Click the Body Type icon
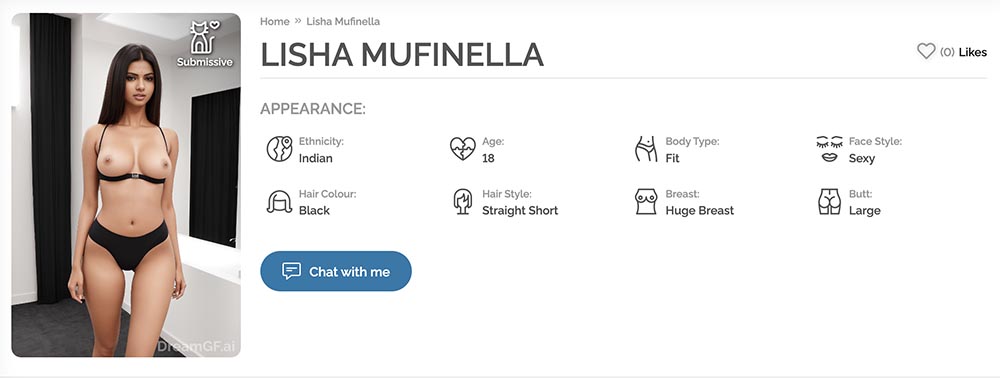1000x378 pixels. coord(645,149)
